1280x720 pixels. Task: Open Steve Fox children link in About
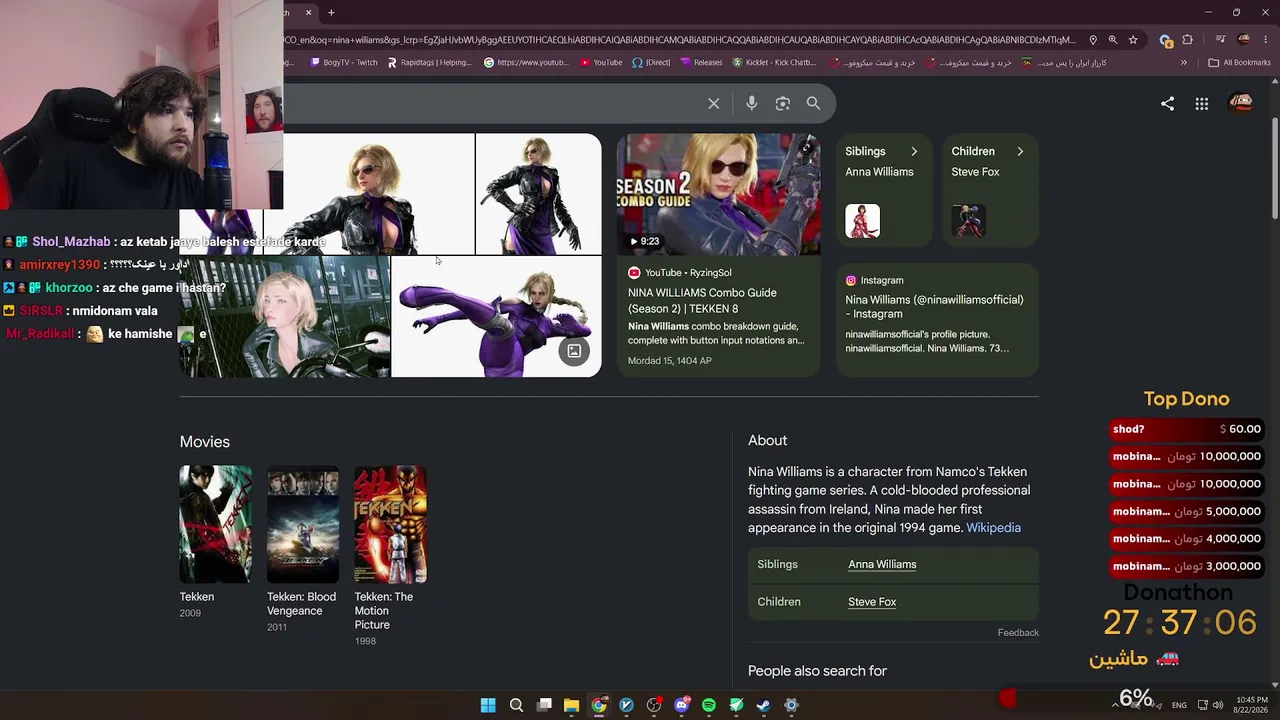pyautogui.click(x=872, y=602)
